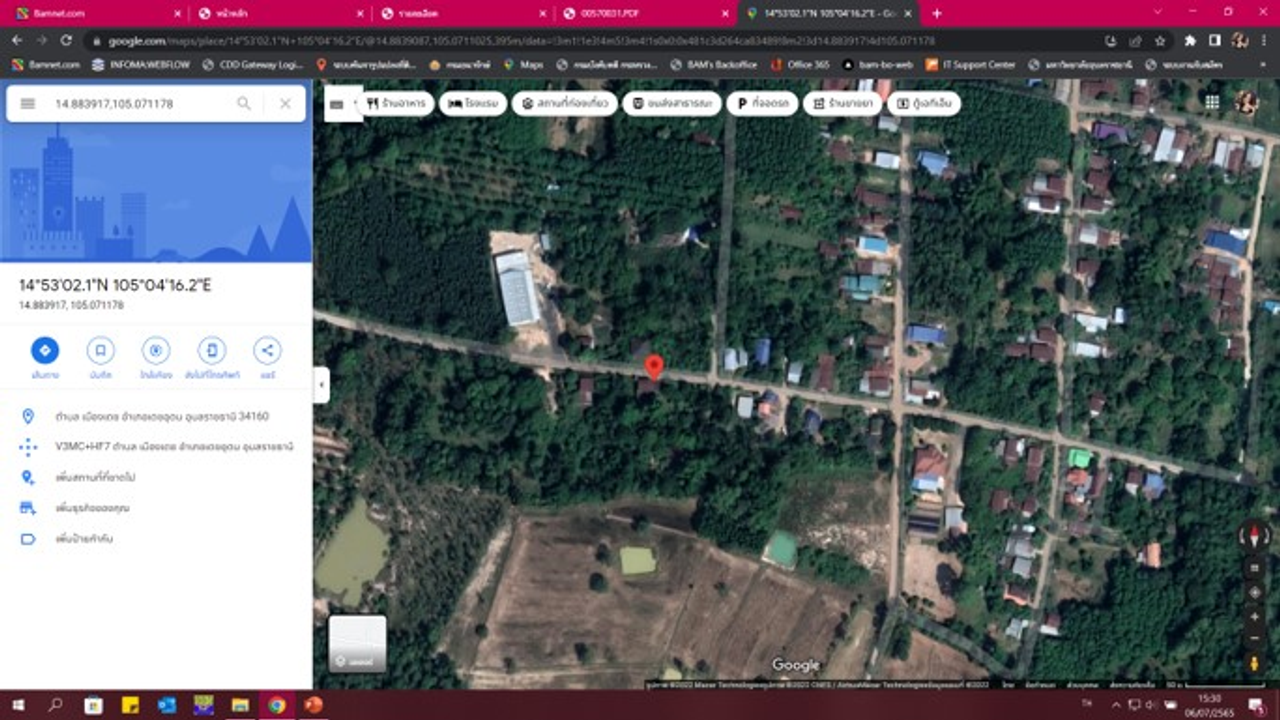The height and width of the screenshot is (720, 1280).
Task: Collapse the side panel with arrow handle
Action: tap(321, 385)
